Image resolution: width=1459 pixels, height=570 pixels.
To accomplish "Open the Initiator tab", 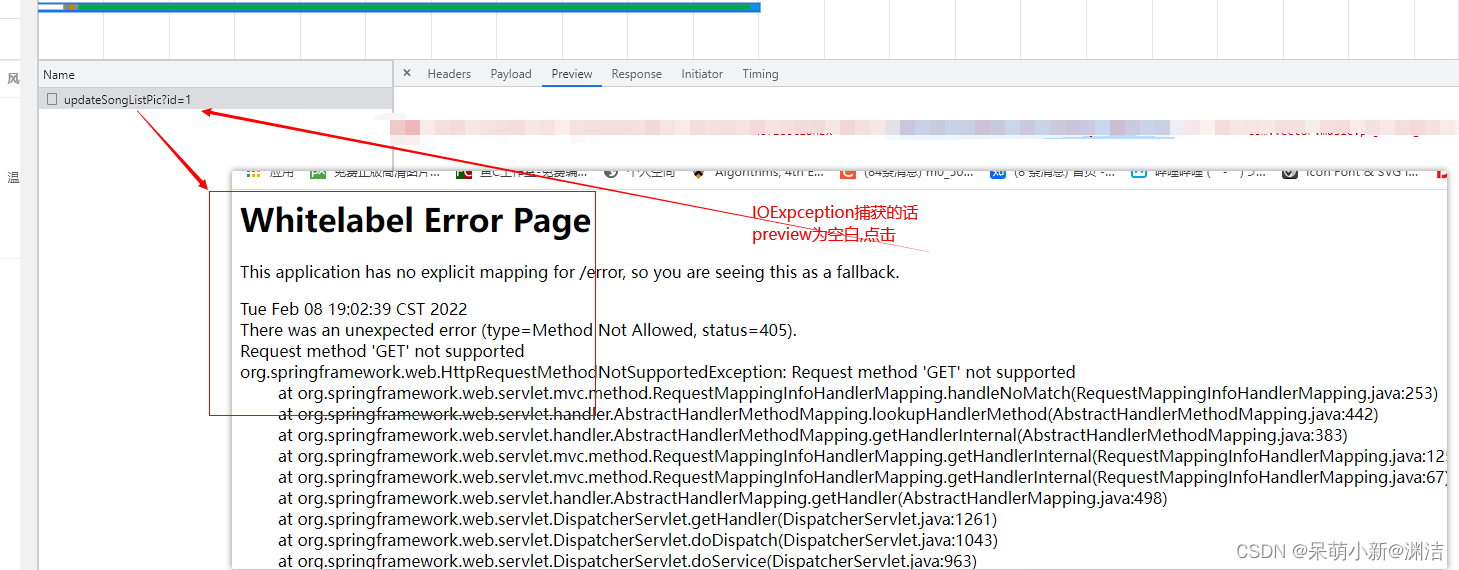I will (702, 74).
